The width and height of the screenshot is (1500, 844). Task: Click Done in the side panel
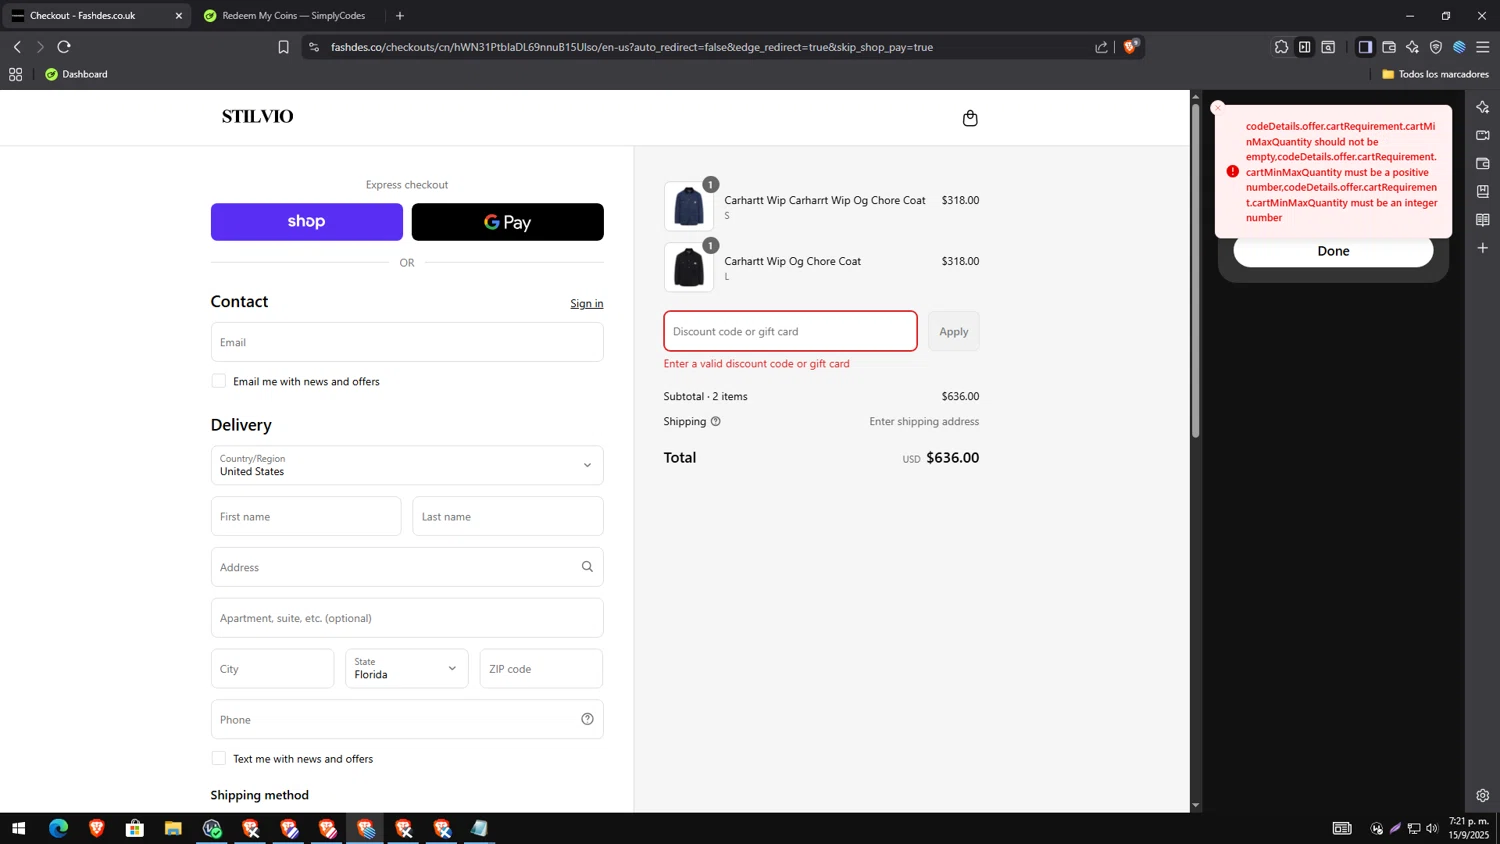(x=1333, y=251)
